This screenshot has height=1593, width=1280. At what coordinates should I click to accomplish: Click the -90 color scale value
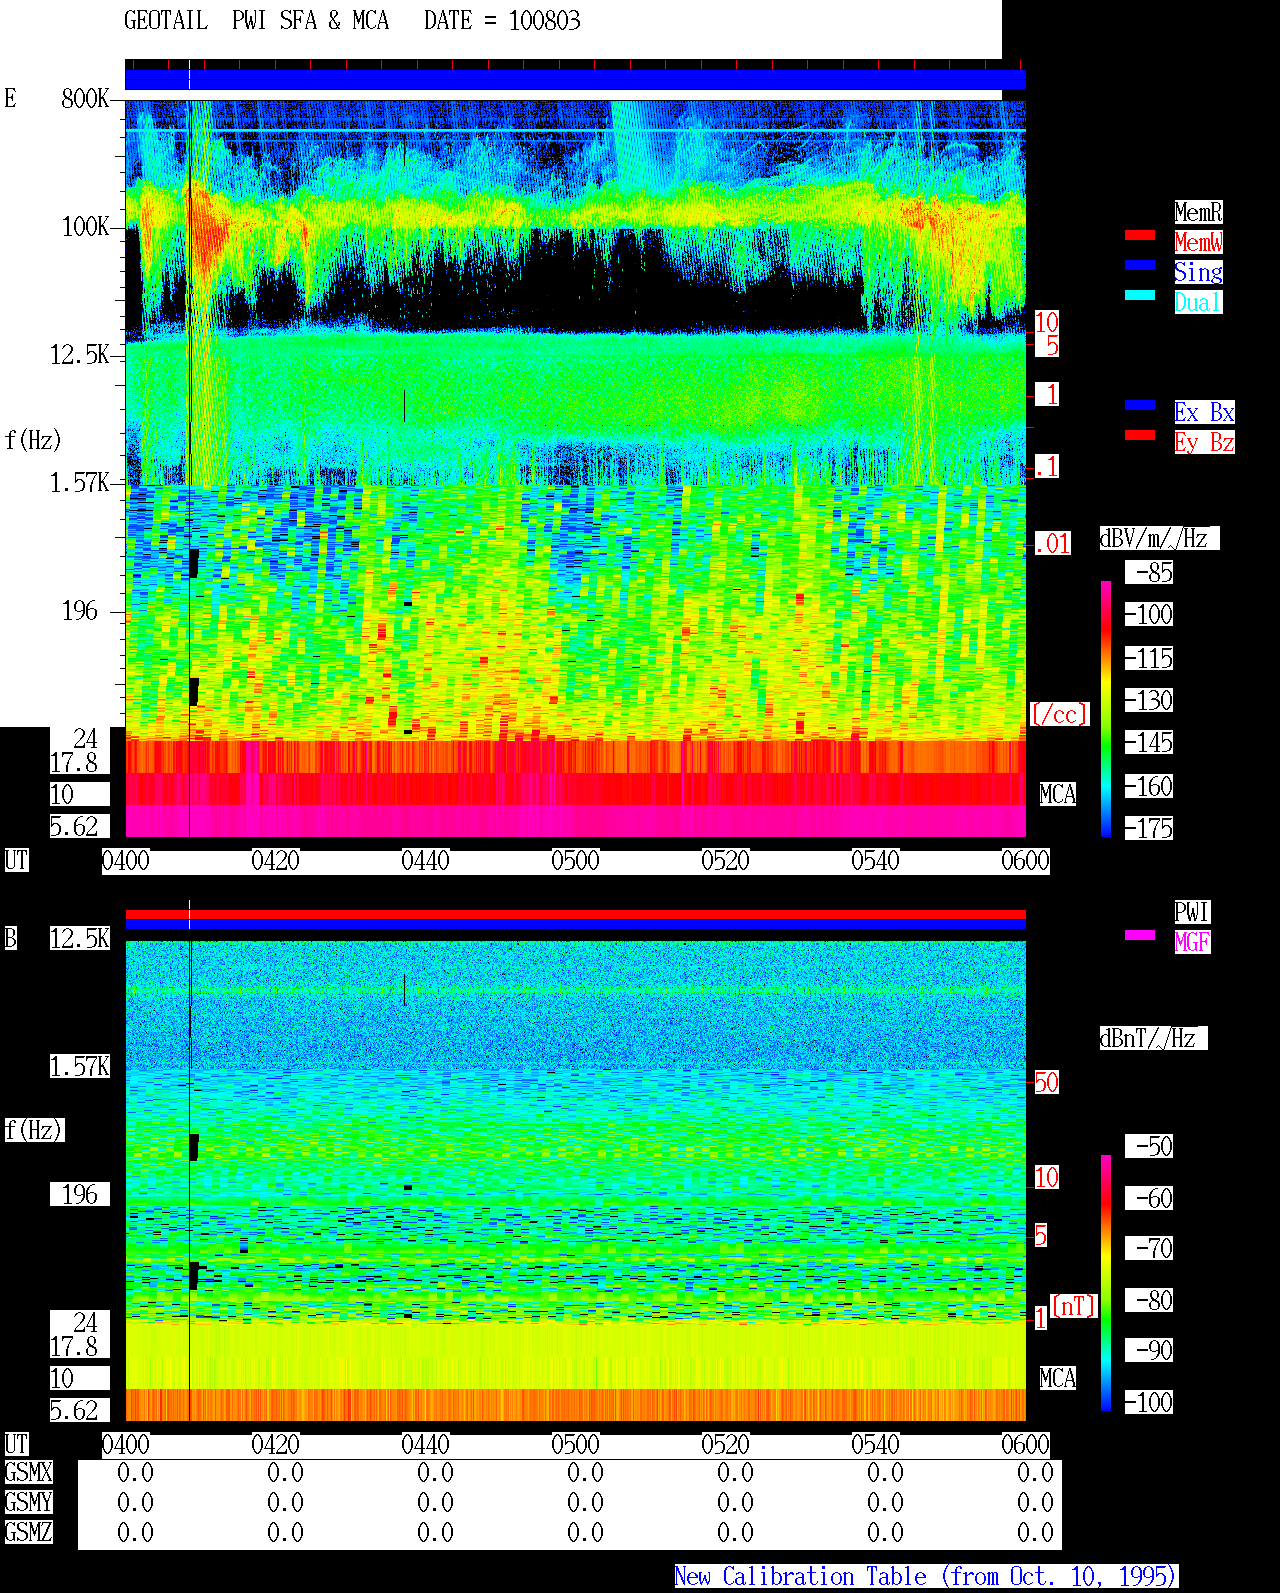1149,1350
